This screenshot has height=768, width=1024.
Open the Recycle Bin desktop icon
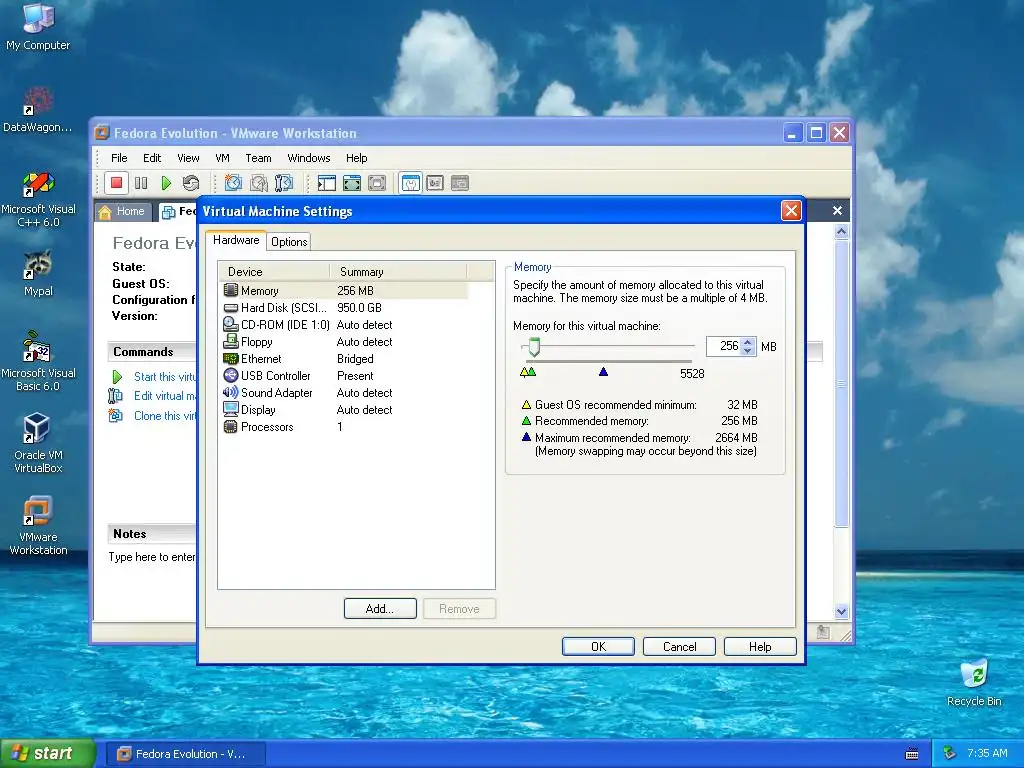974,682
